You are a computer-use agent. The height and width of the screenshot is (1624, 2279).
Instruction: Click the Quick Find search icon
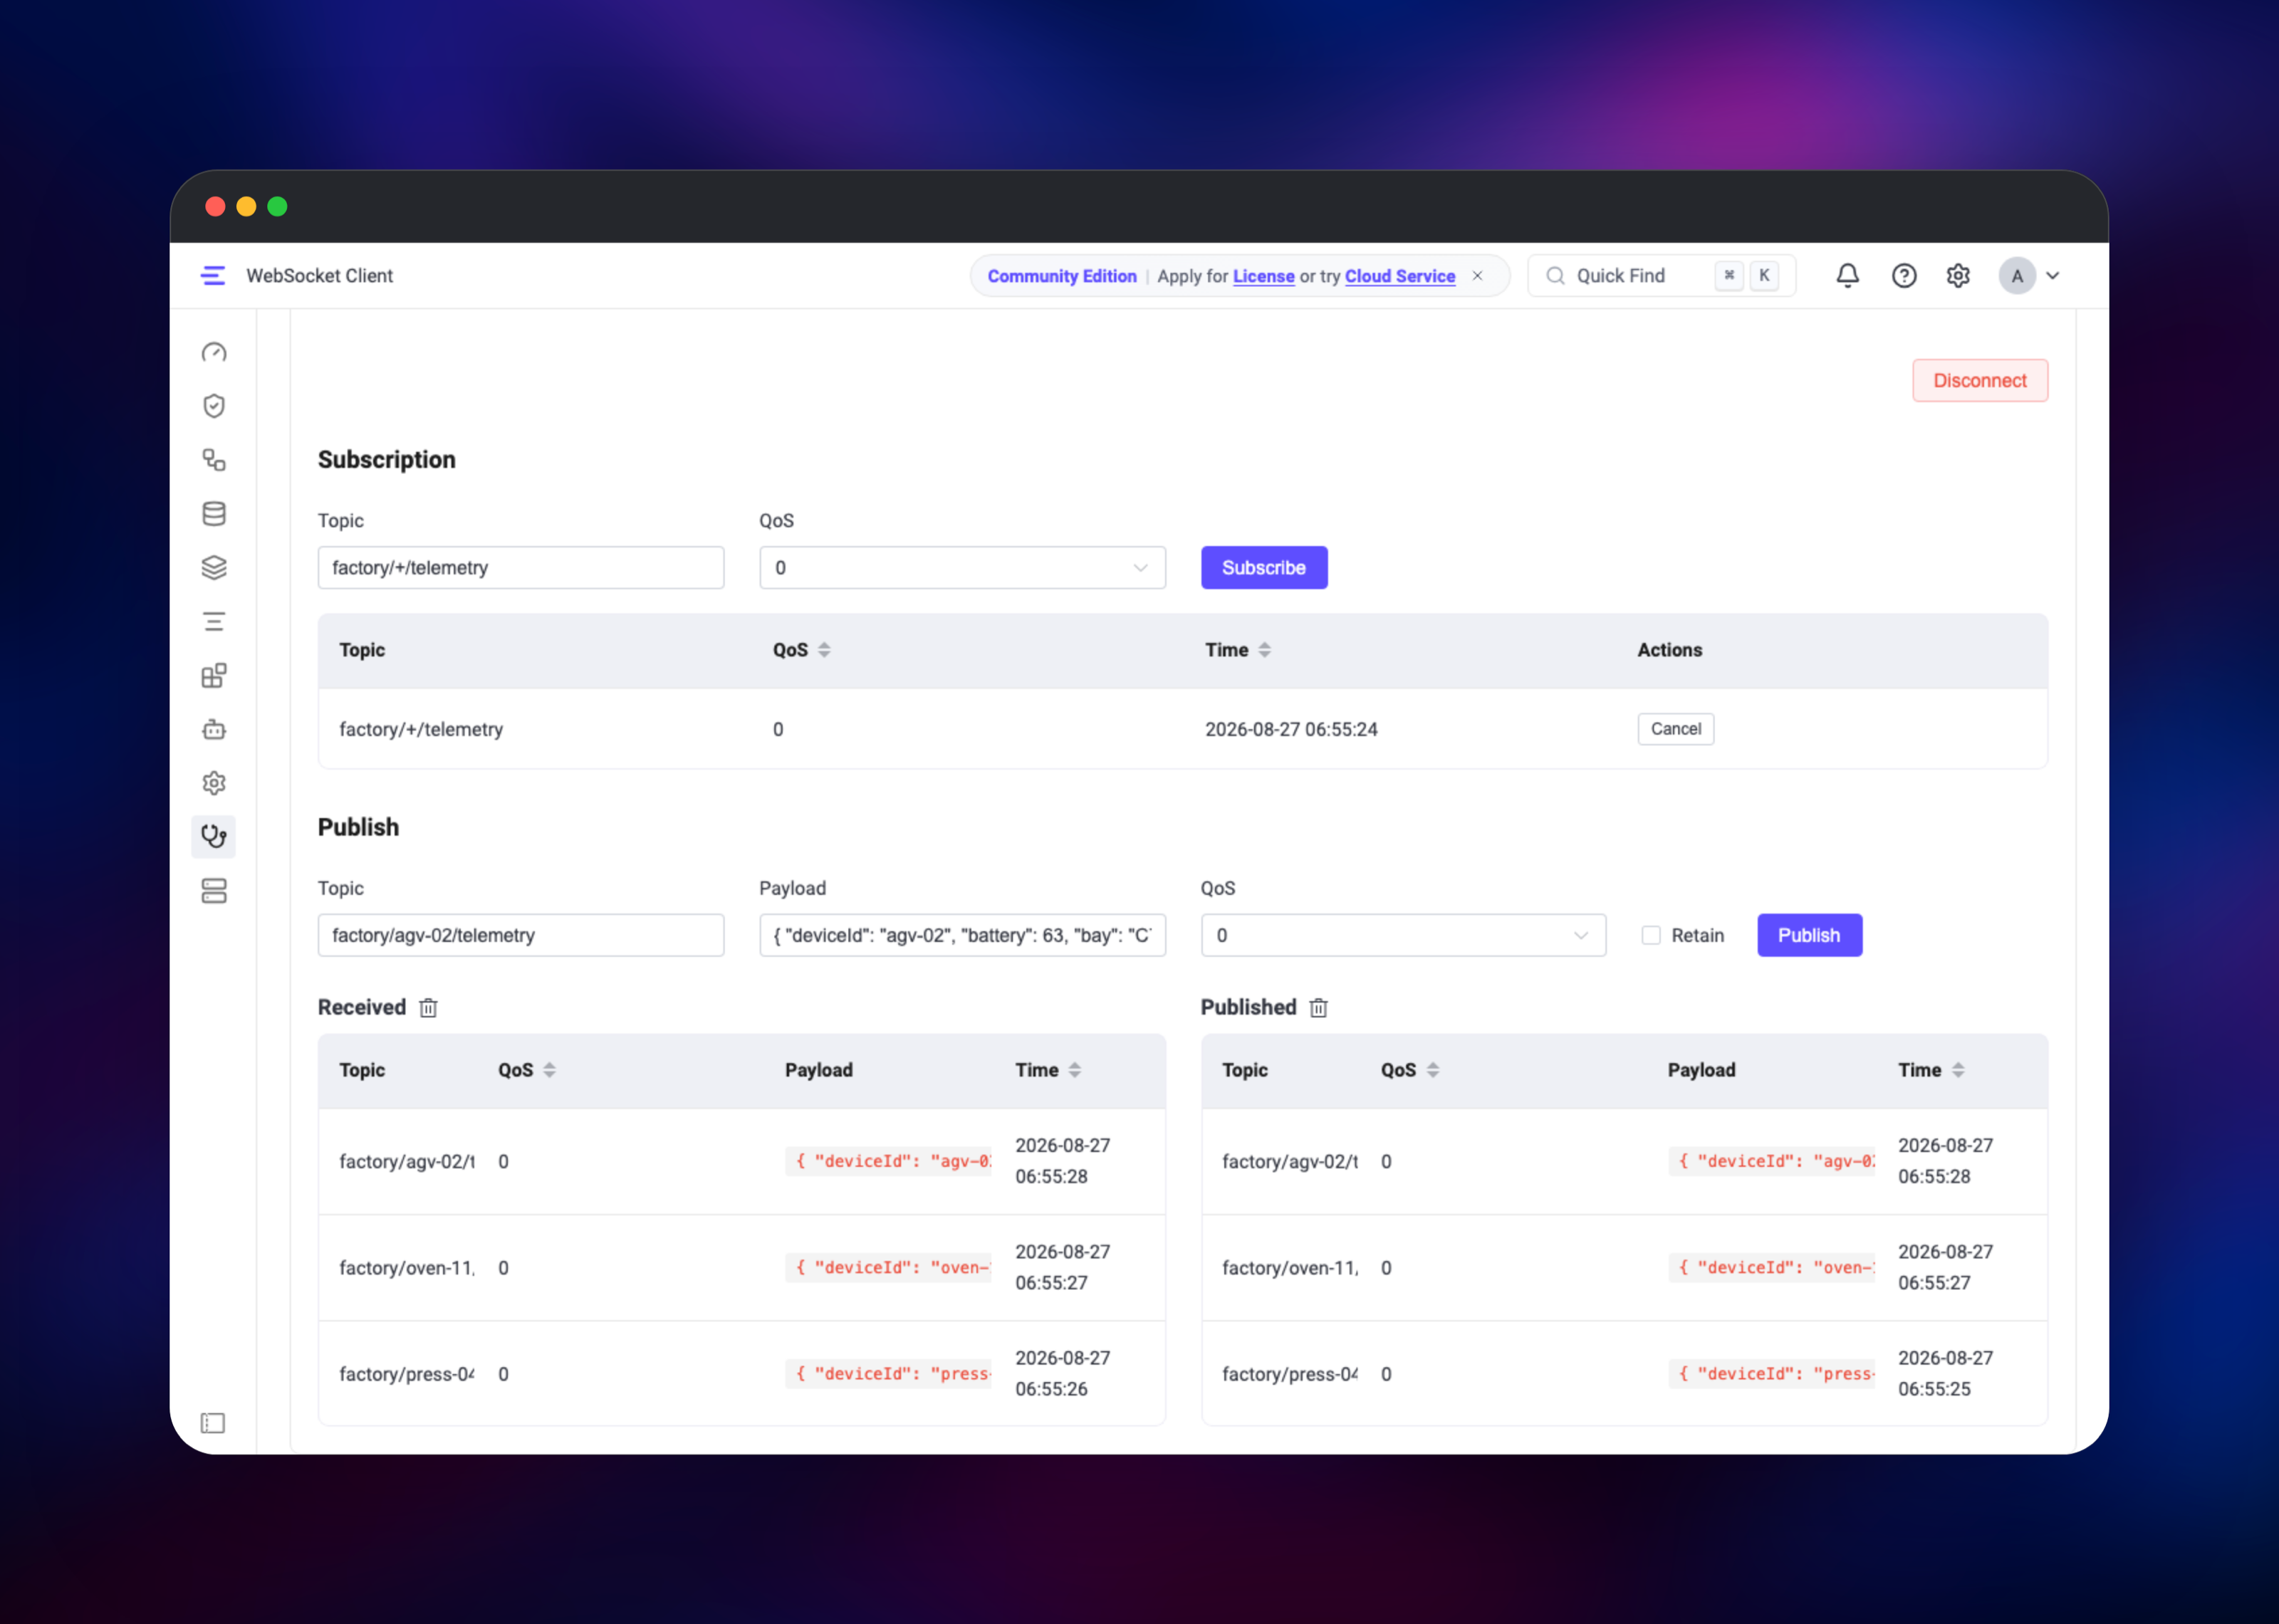click(x=1555, y=275)
